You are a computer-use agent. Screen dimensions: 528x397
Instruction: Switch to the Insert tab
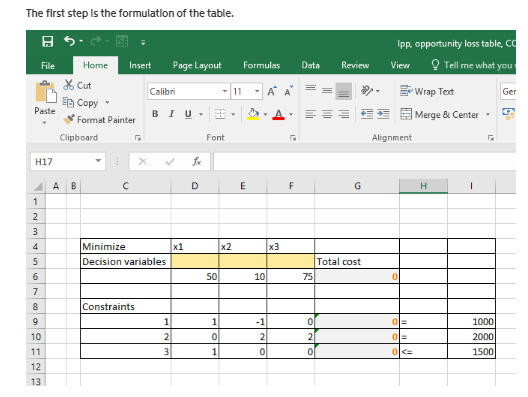(x=140, y=65)
